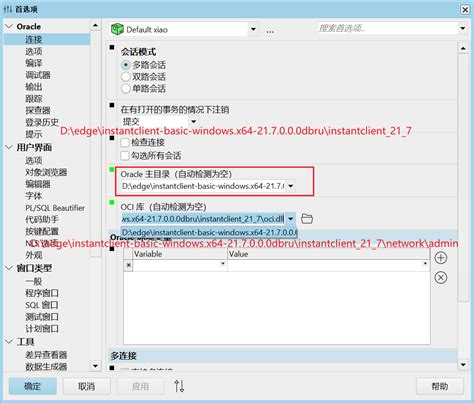The height and width of the screenshot is (403, 474).
Task: Add a new Oracle variable with the plus icon
Action: [441, 258]
